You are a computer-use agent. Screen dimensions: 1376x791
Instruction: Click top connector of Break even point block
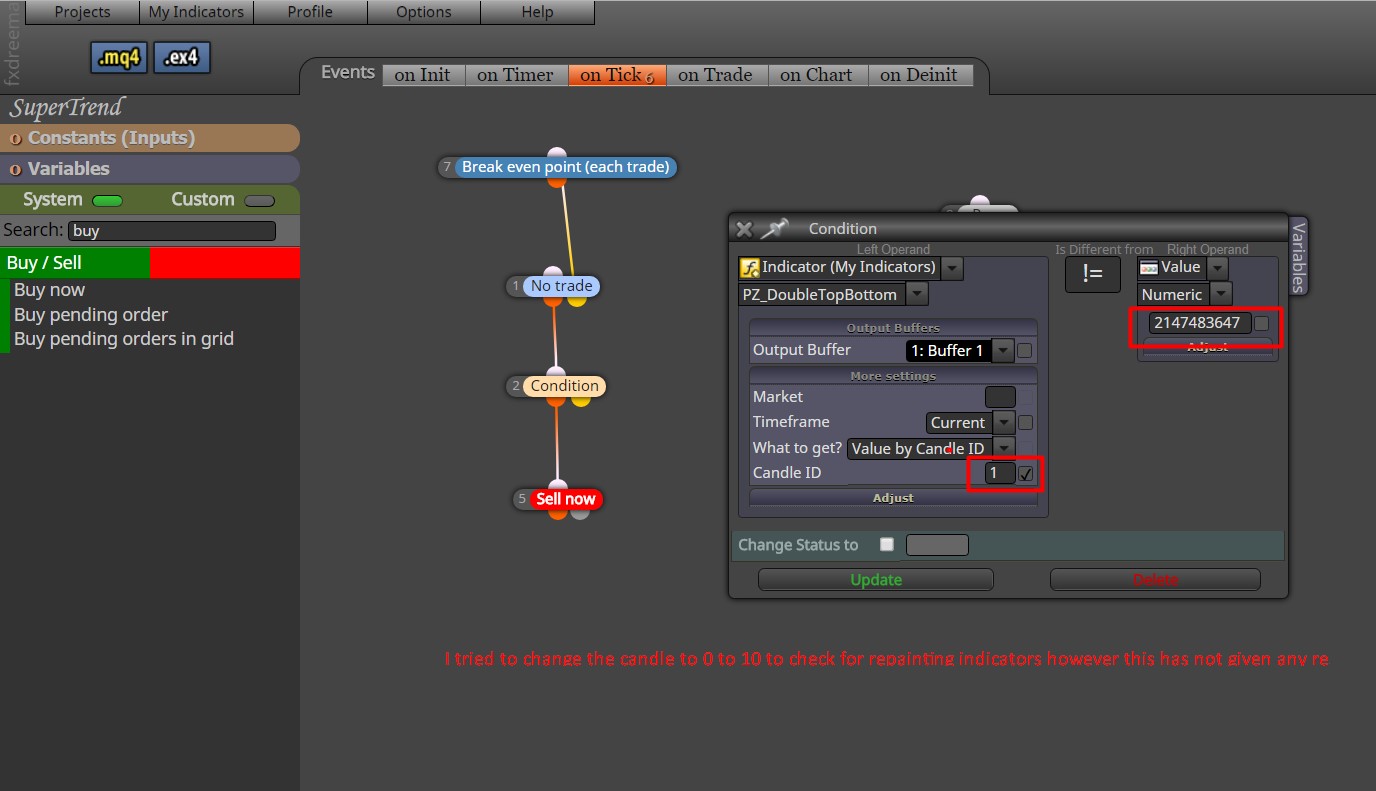click(x=557, y=153)
